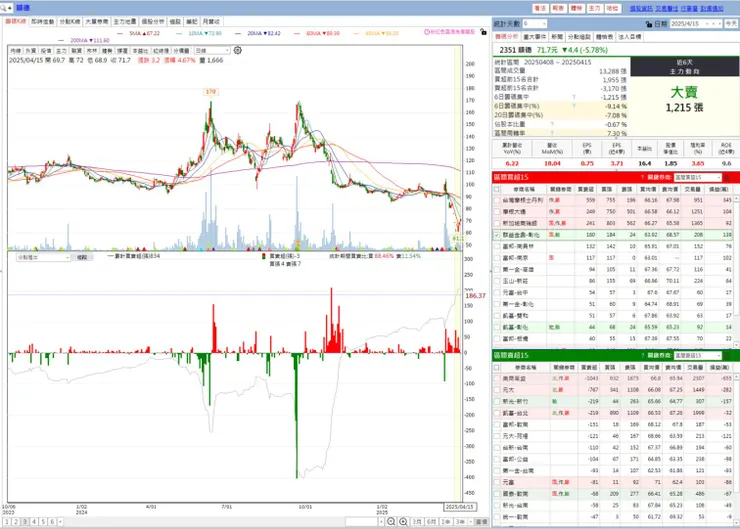Viewport: 740px width, 529px height.
Task: Click the stock search magnifier icon
Action: (x=4, y=8)
